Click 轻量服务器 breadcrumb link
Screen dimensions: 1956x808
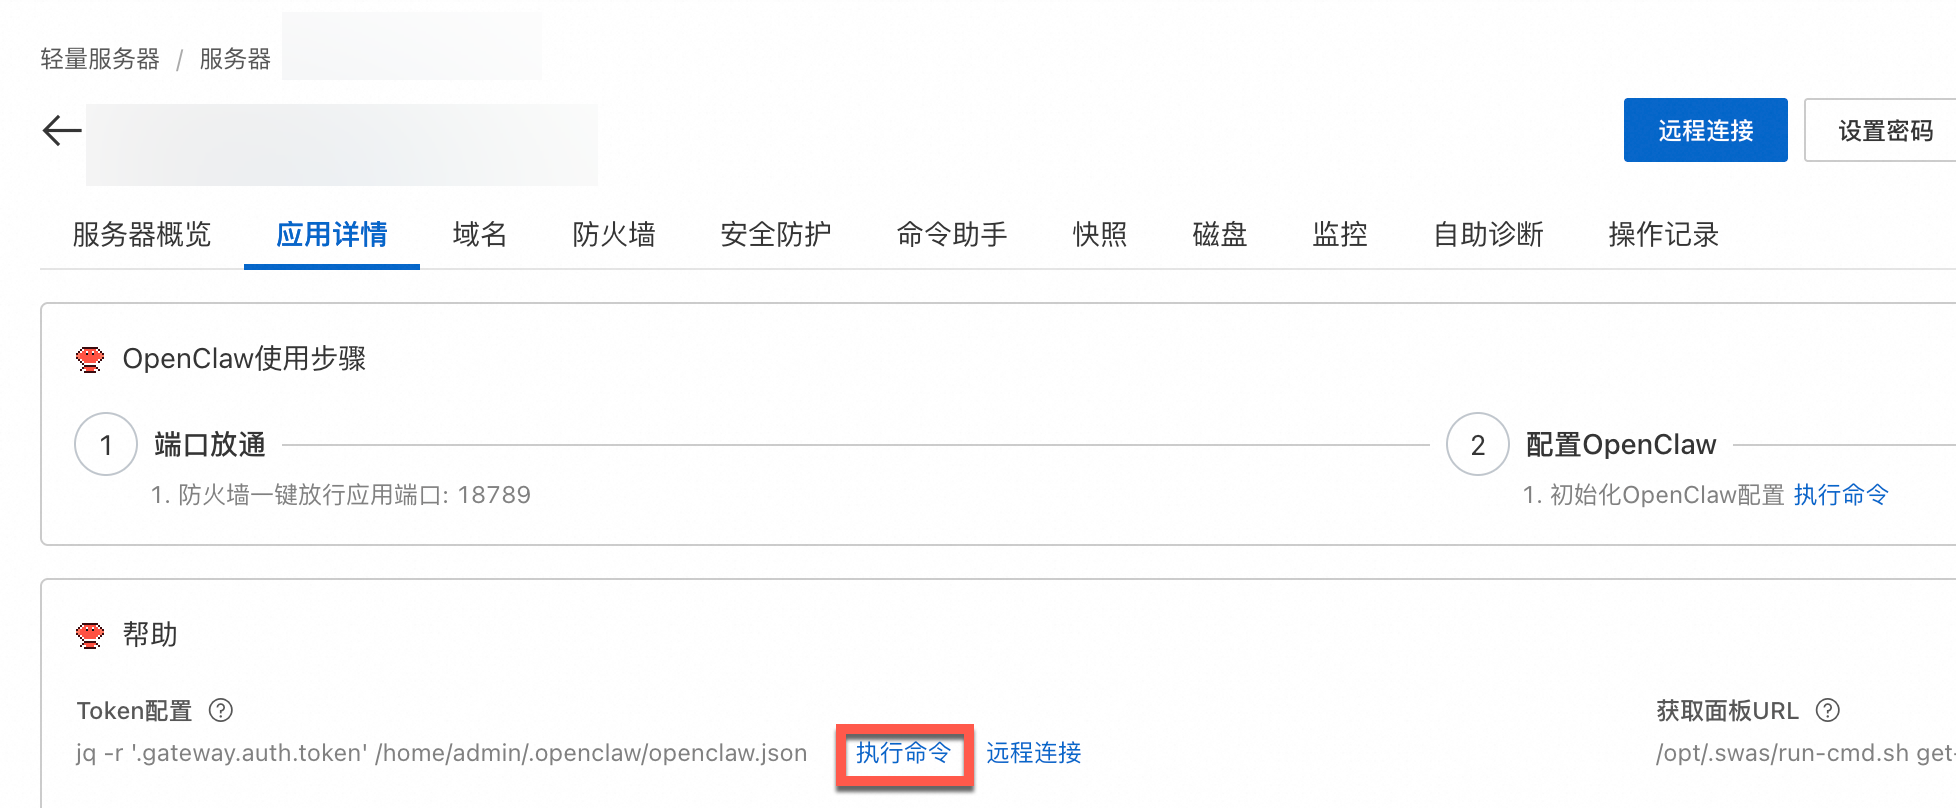tap(100, 59)
